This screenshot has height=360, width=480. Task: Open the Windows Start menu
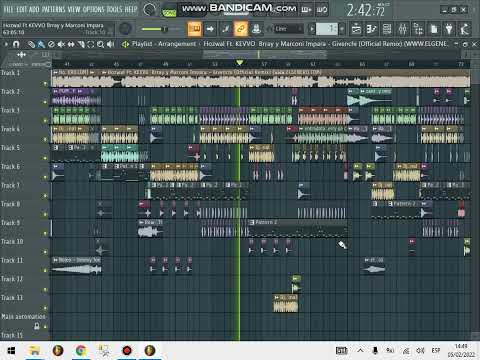11,351
